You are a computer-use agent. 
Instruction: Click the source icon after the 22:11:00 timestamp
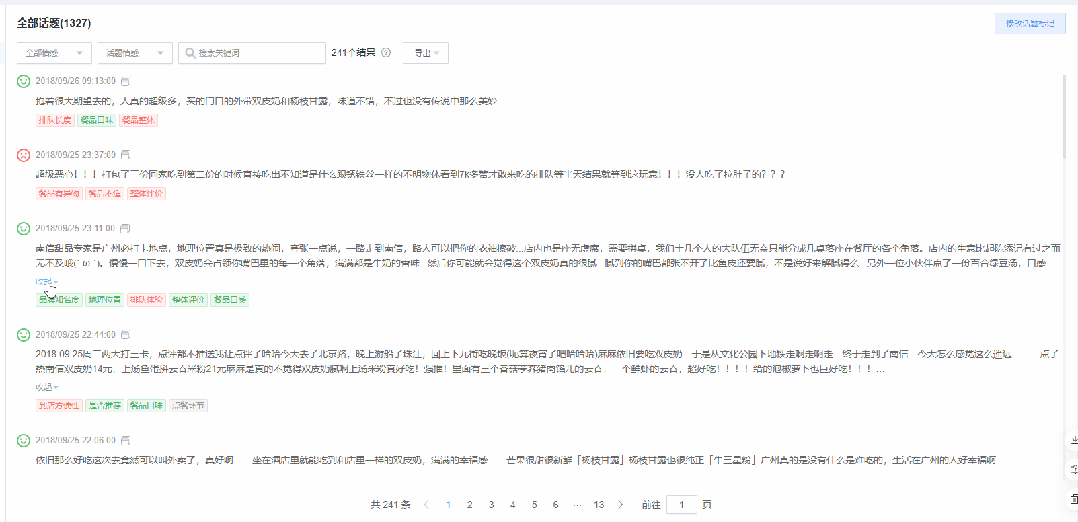click(x=125, y=334)
